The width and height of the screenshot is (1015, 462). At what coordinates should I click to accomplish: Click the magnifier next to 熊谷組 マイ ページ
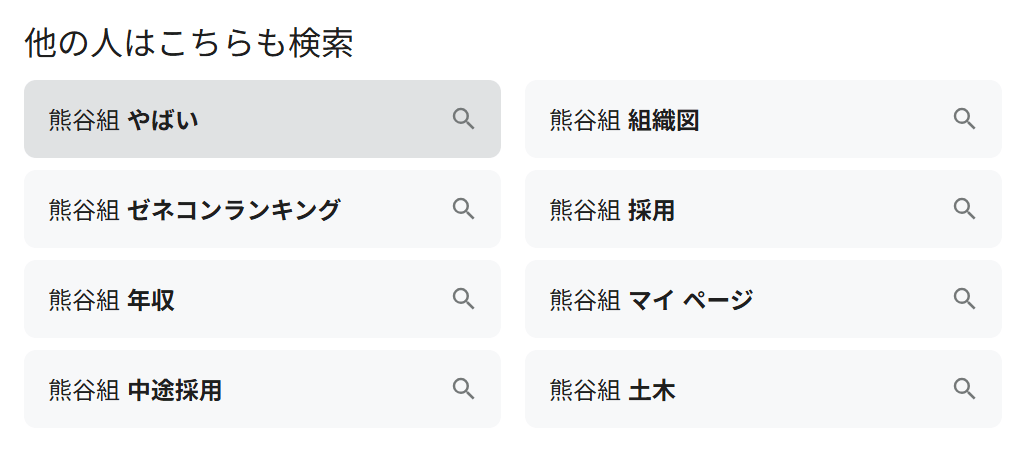pyautogui.click(x=964, y=299)
